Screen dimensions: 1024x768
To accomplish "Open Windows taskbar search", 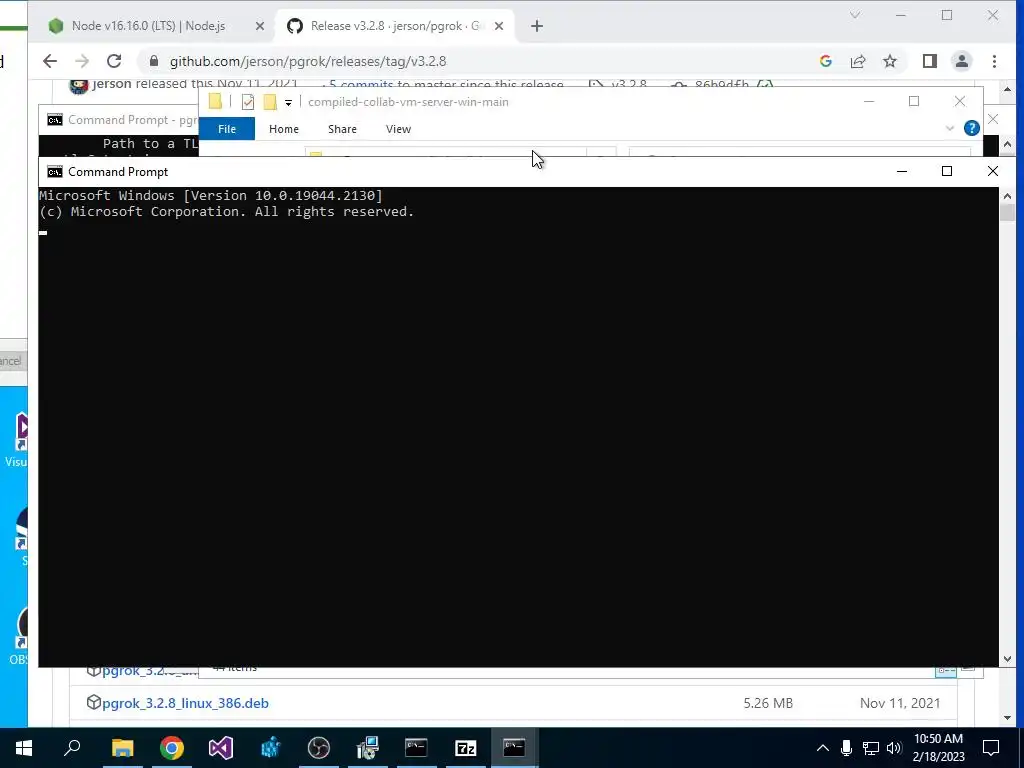I will coord(72,748).
